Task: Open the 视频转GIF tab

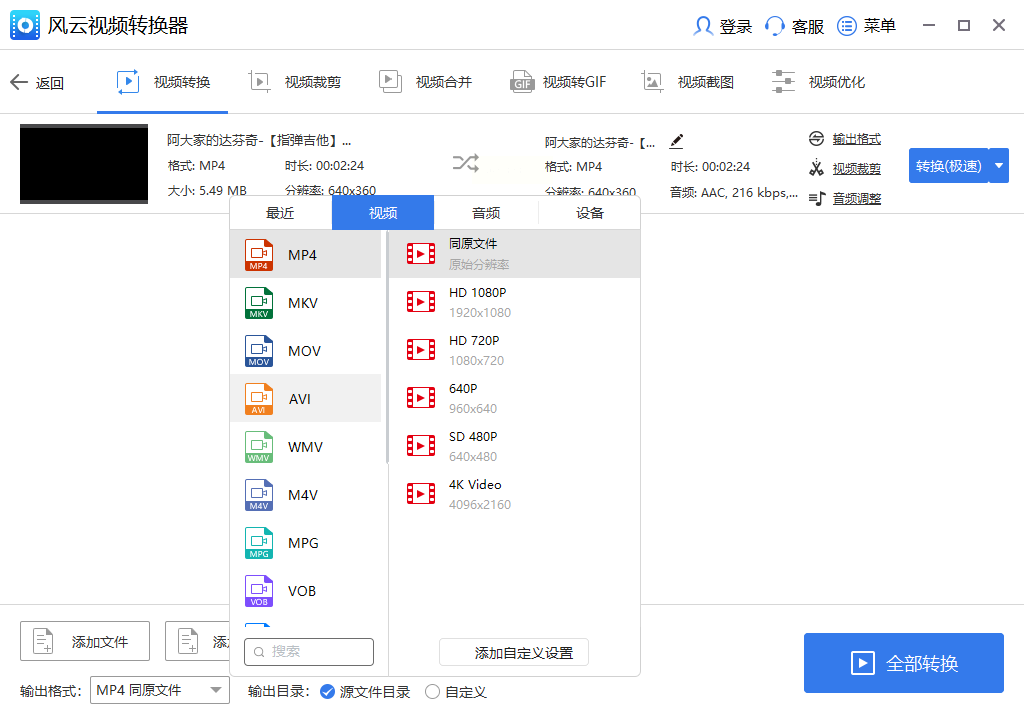Action: 559,82
